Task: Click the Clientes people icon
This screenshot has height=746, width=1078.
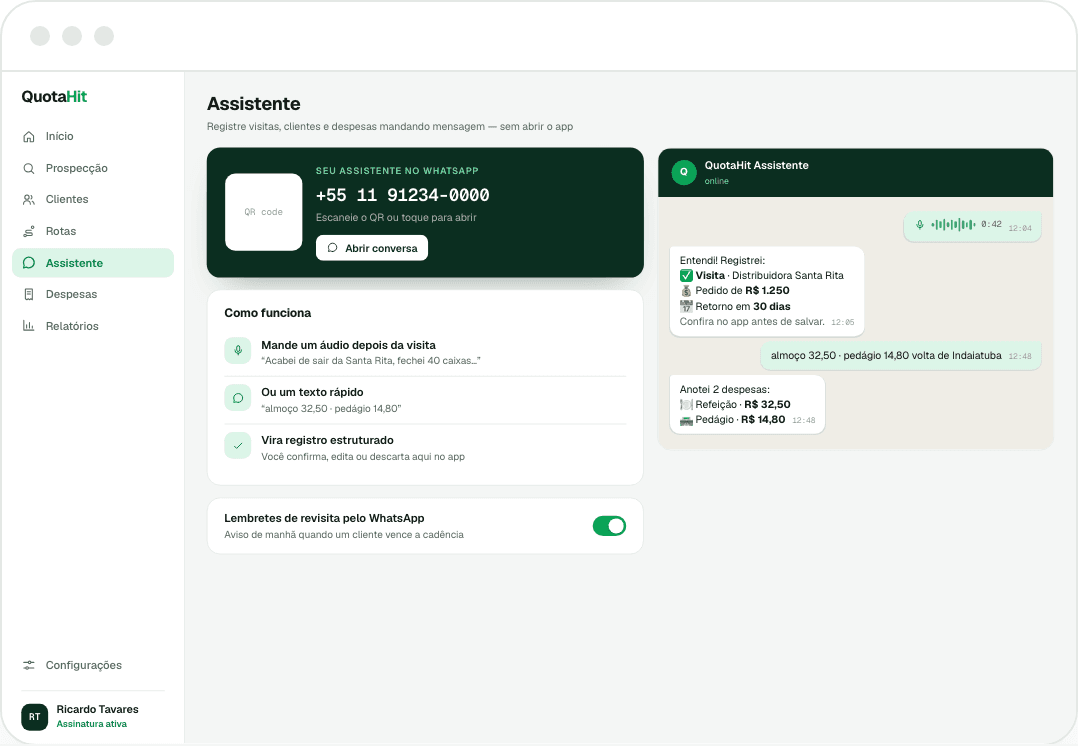Action: point(29,199)
